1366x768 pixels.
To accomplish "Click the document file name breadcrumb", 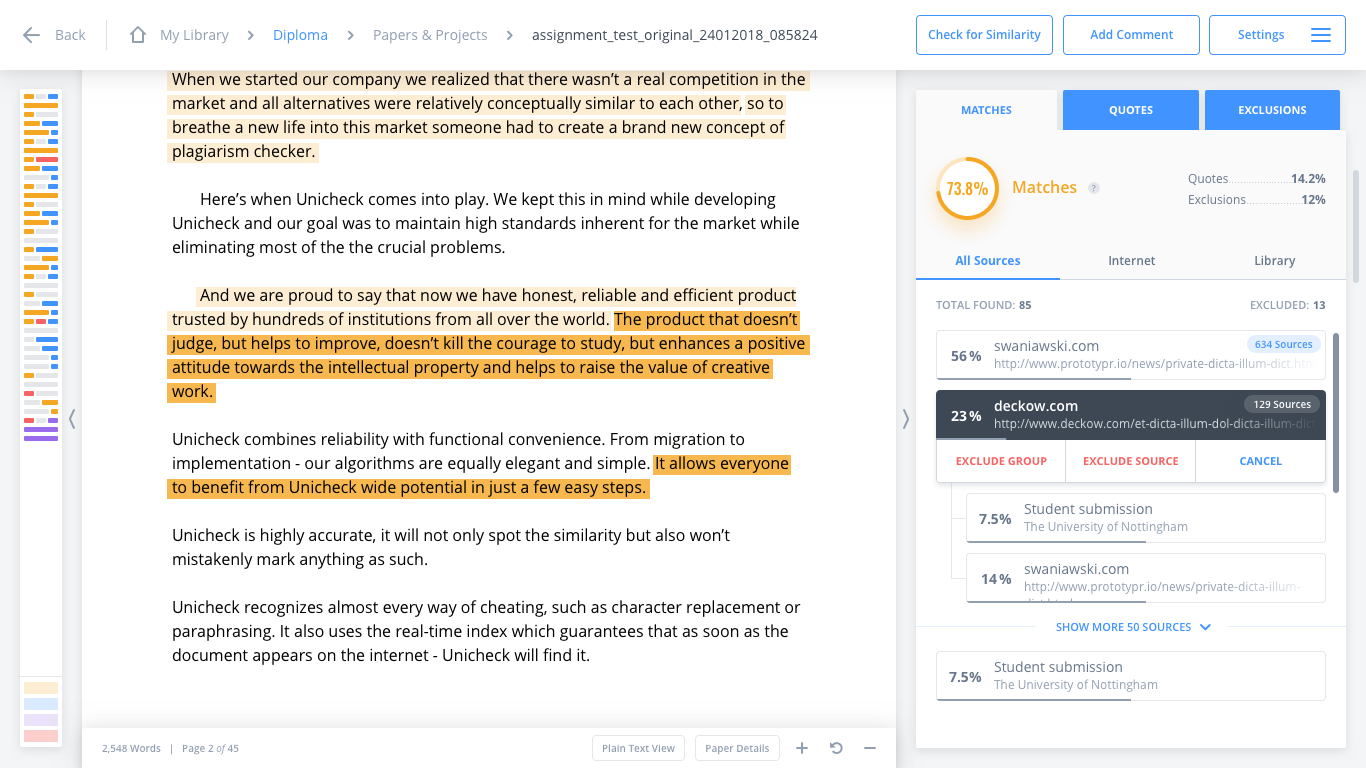I will click(x=675, y=35).
